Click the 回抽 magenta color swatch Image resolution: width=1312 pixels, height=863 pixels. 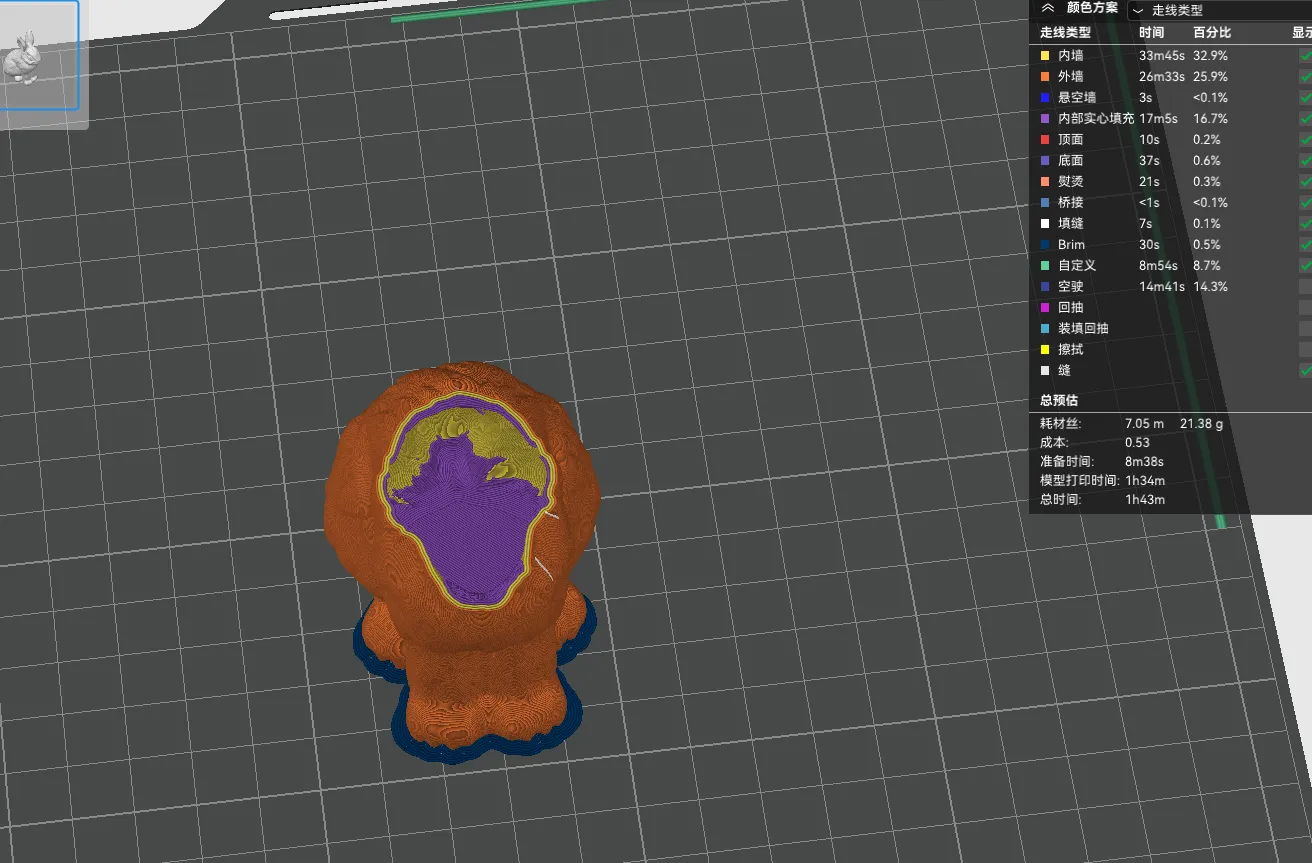pyautogui.click(x=1046, y=308)
